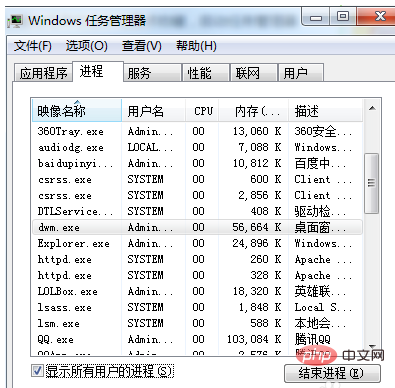The height and width of the screenshot is (388, 395).
Task: Close the Windows 任务管理器 window
Action: click(x=377, y=17)
